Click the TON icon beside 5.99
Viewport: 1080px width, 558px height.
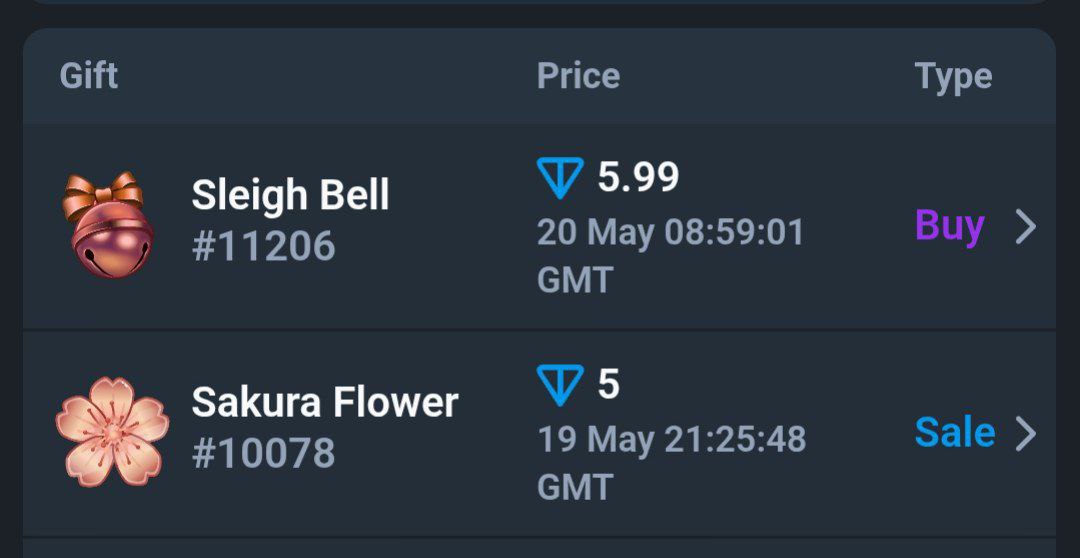560,178
